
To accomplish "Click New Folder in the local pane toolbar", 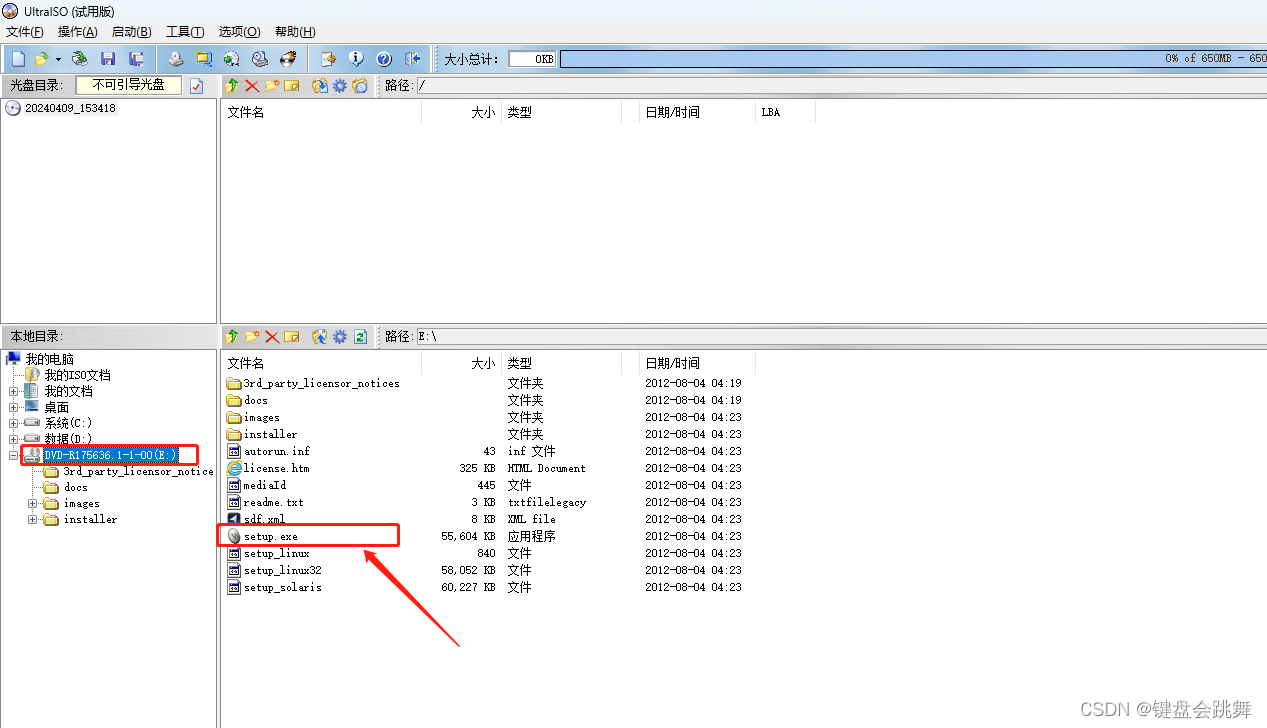I will [x=252, y=337].
